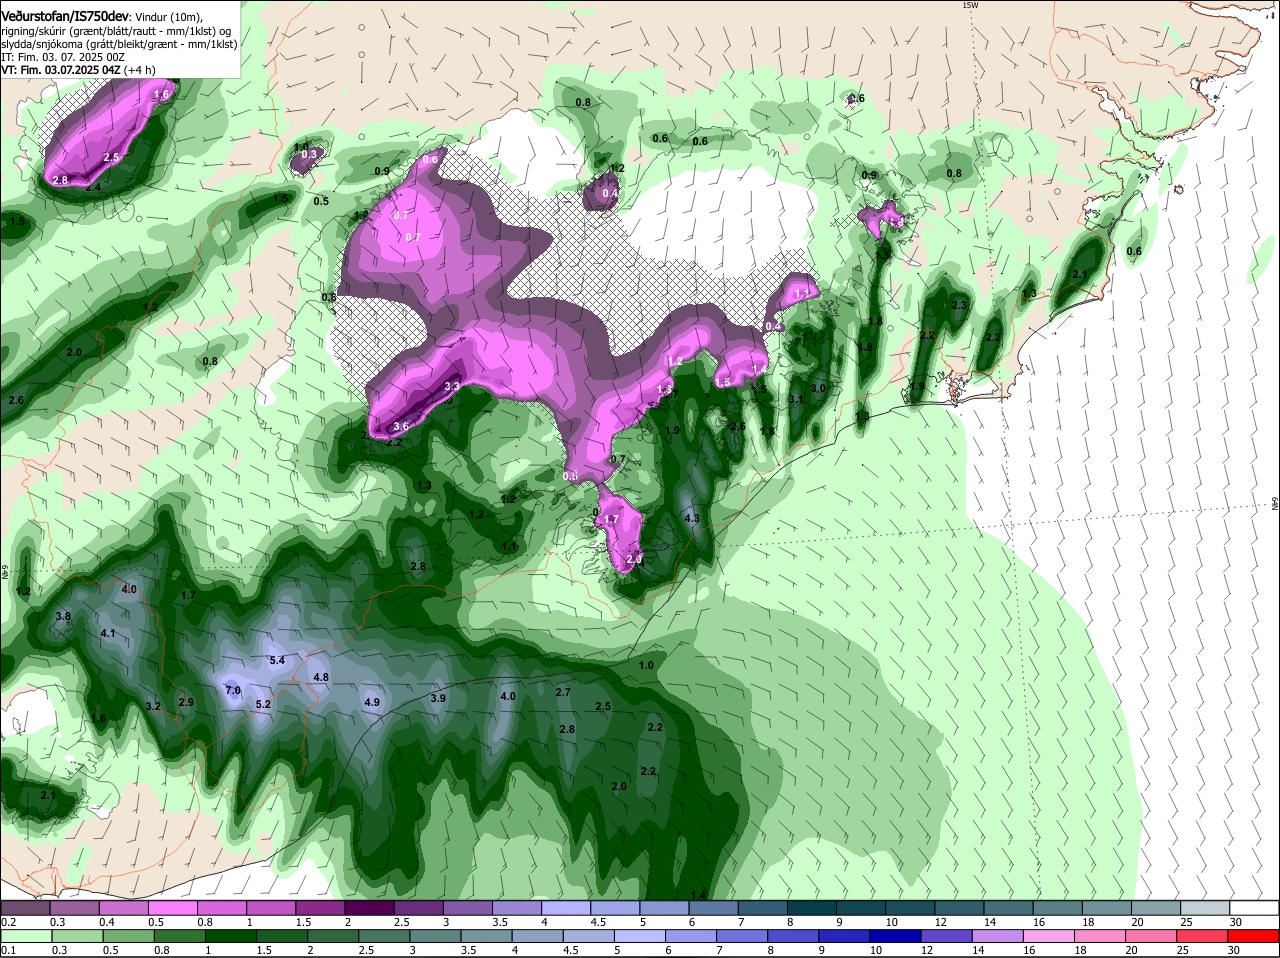This screenshot has height=958, width=1280.
Task: Click the 'rigning/skúrir' legend description line
Action: 116,31
